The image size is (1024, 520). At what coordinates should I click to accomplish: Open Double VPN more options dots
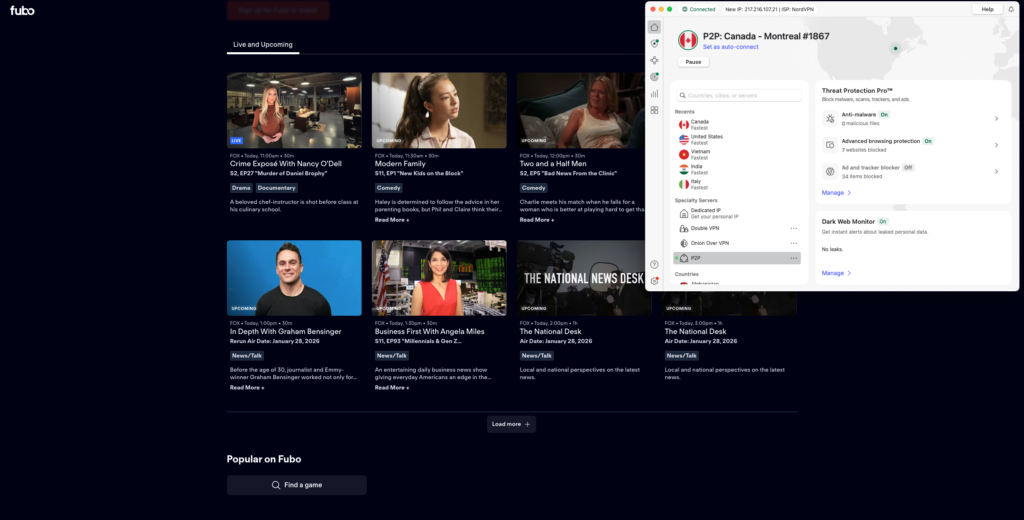pyautogui.click(x=793, y=229)
